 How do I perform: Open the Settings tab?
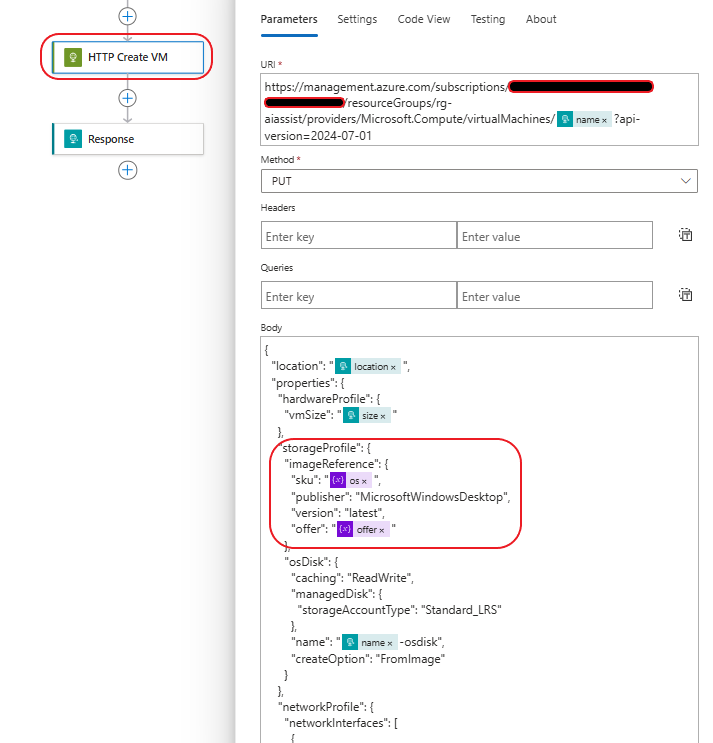tap(357, 19)
